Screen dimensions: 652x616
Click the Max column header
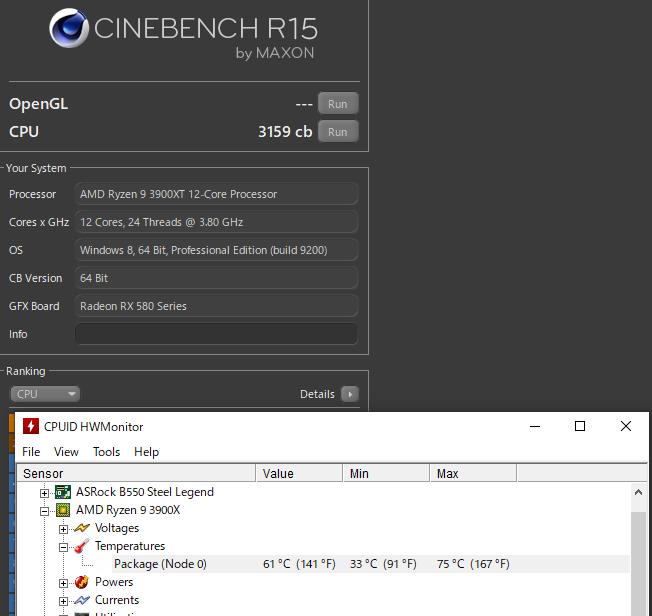click(x=473, y=473)
